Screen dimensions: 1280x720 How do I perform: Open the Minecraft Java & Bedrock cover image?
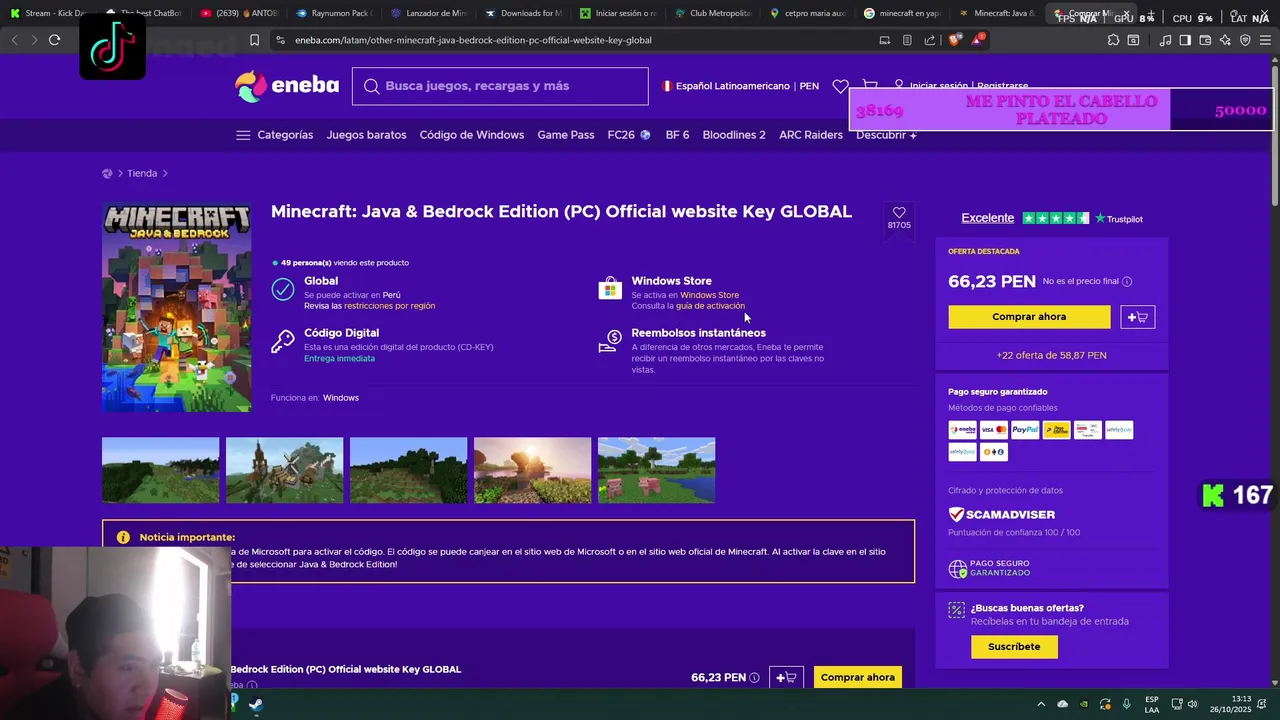[x=177, y=308]
